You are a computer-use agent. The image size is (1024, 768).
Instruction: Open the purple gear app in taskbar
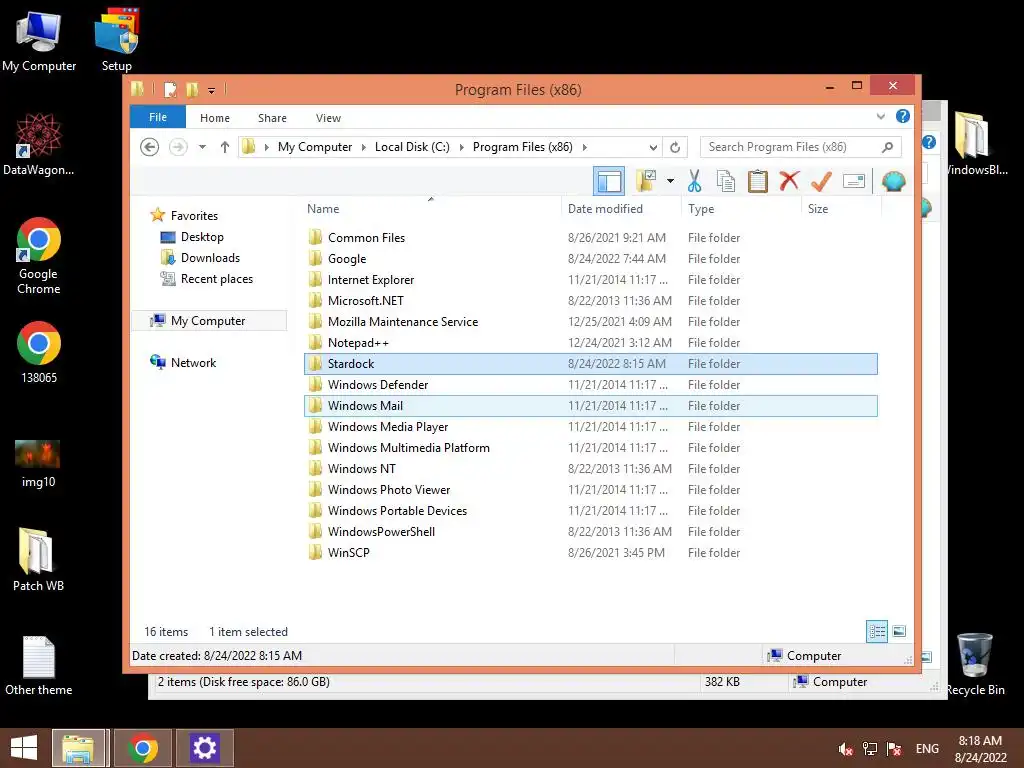click(x=204, y=748)
